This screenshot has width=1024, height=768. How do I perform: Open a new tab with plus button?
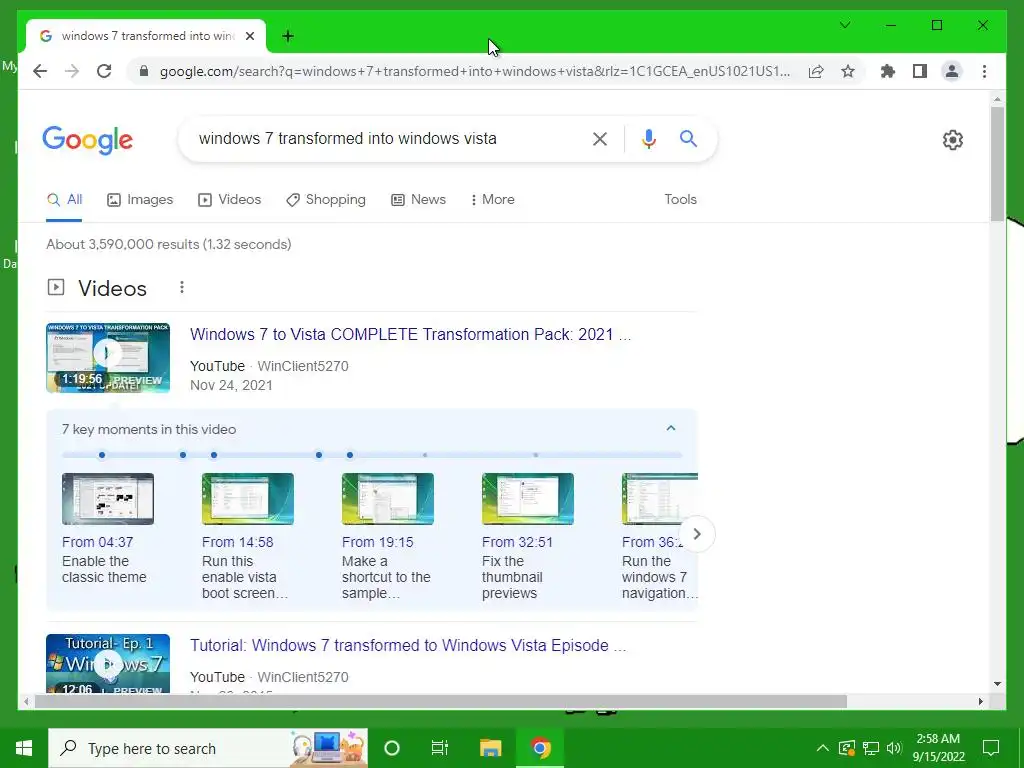click(x=288, y=36)
